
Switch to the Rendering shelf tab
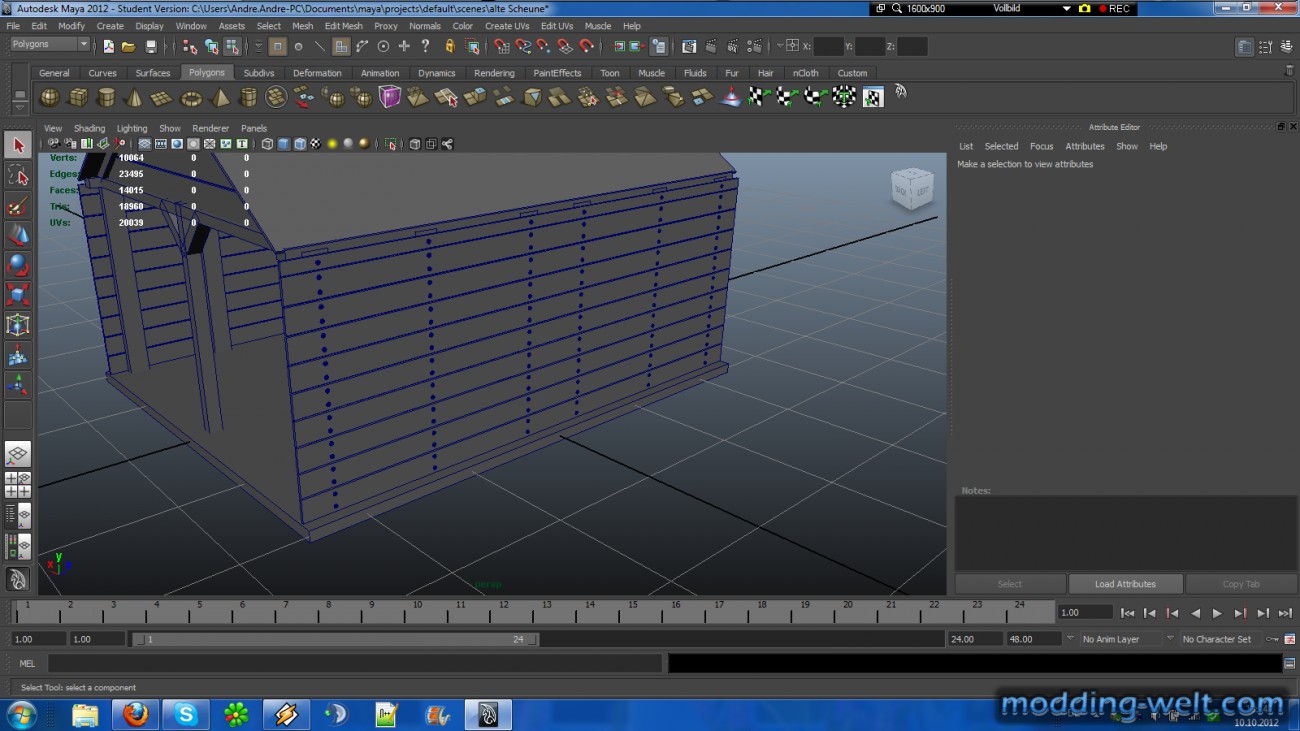[494, 73]
